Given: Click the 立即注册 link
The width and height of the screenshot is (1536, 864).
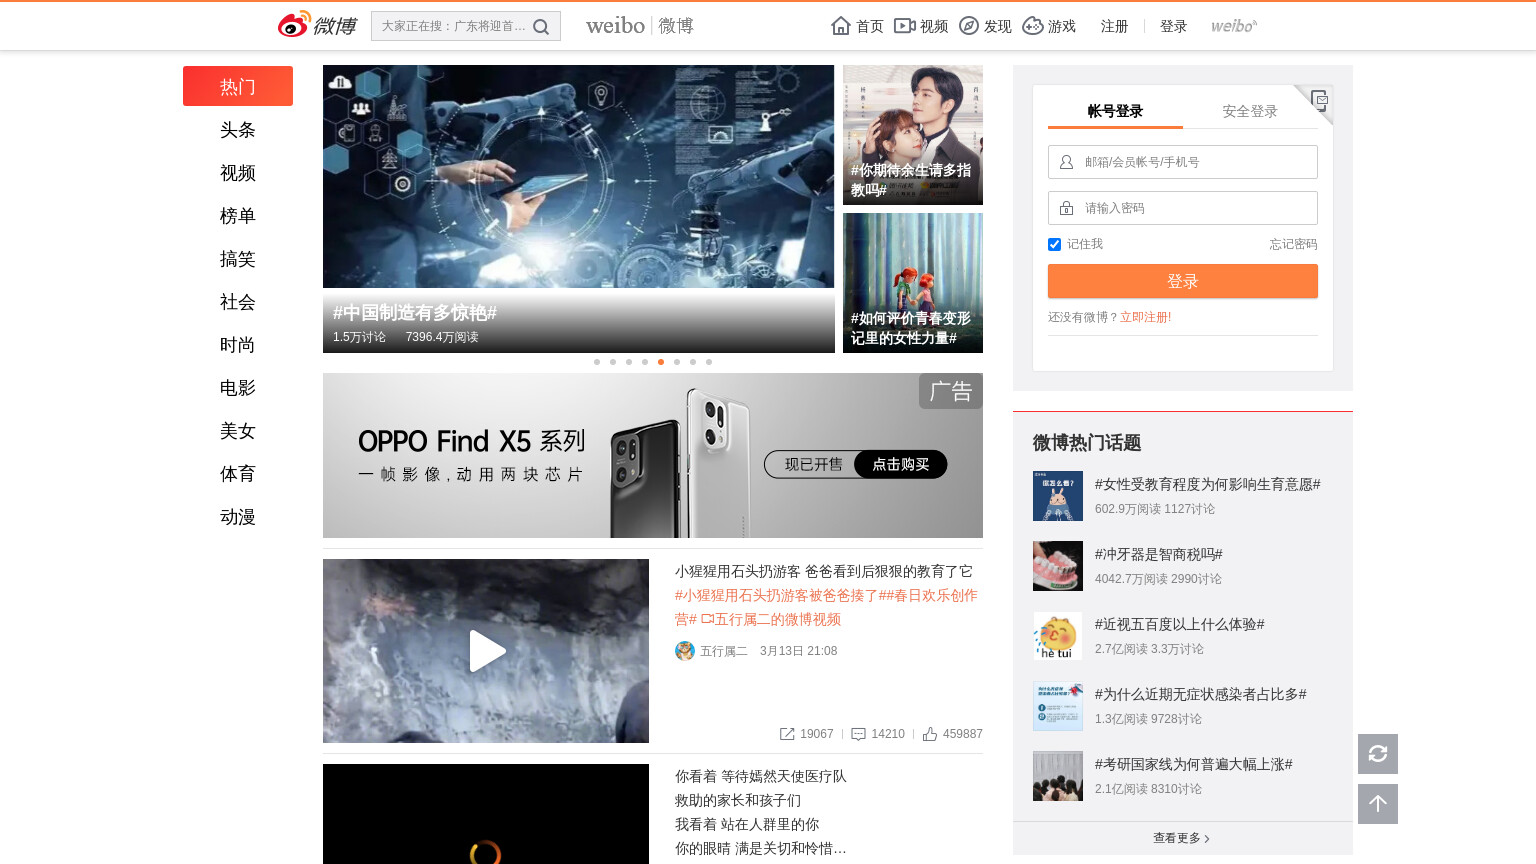Looking at the screenshot, I should pyautogui.click(x=1143, y=317).
